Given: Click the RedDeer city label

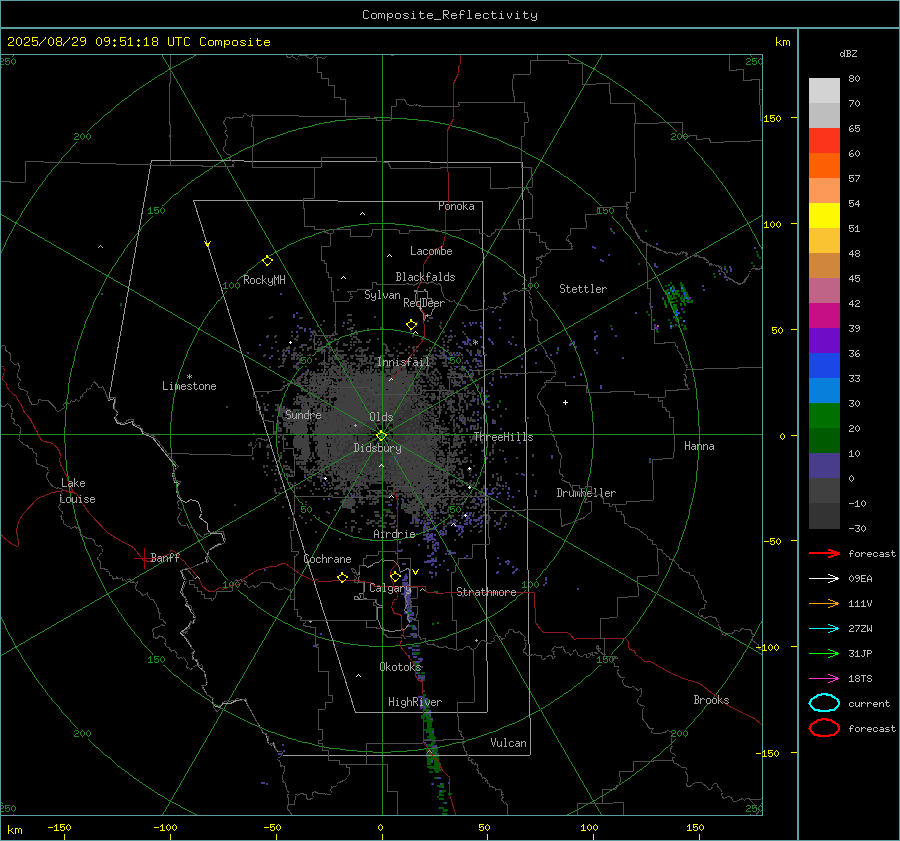Looking at the screenshot, I should [424, 303].
